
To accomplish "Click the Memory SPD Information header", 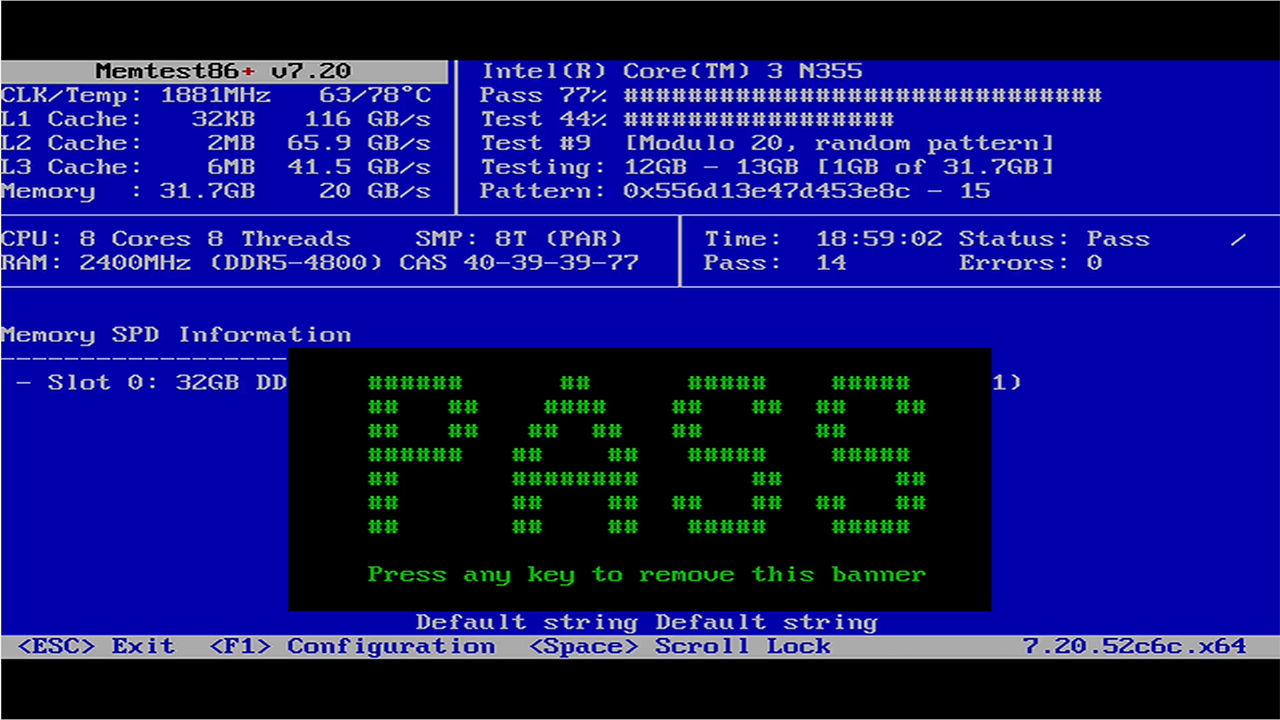I will coord(176,335).
